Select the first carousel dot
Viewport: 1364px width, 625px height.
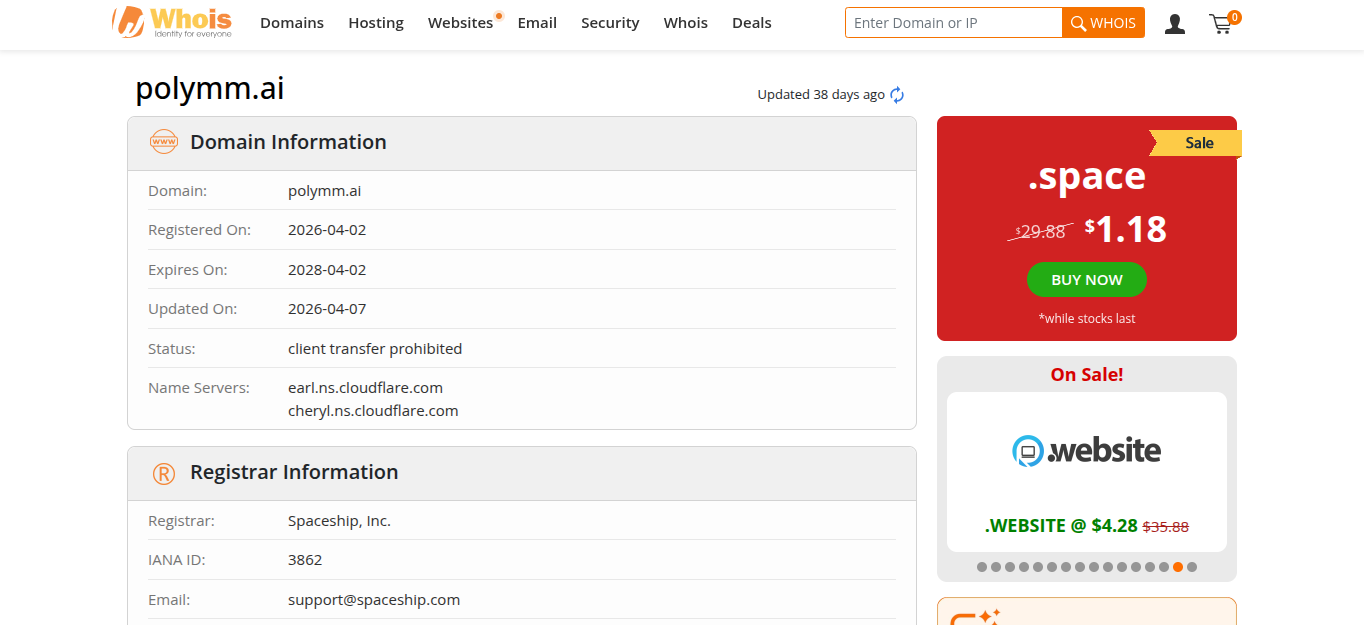982,567
